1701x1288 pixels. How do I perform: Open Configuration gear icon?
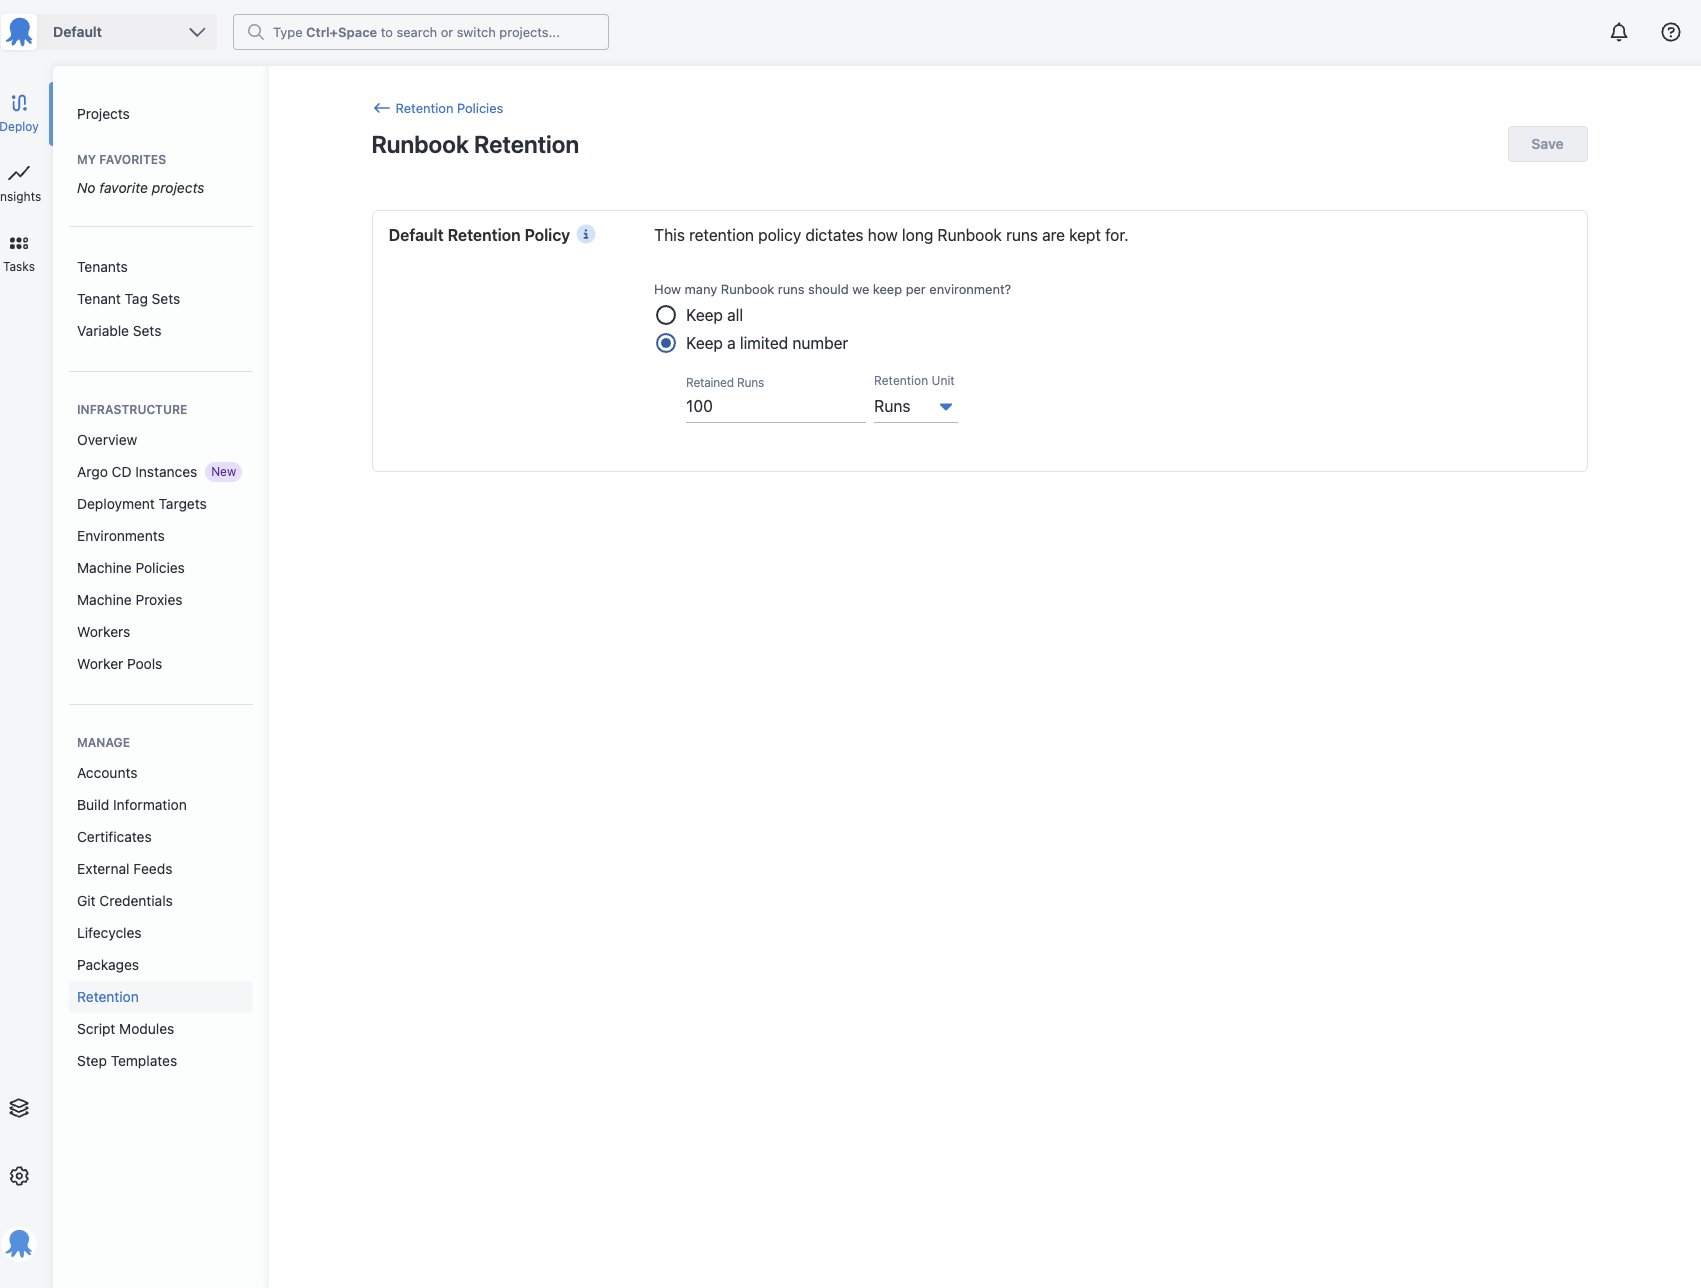pyautogui.click(x=19, y=1176)
